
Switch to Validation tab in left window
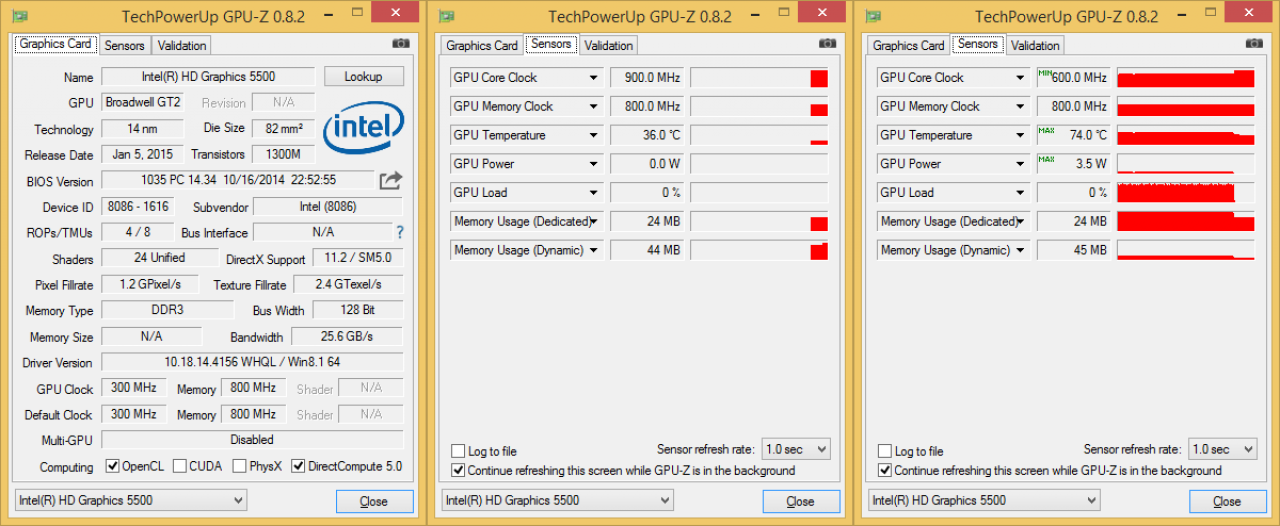click(182, 46)
